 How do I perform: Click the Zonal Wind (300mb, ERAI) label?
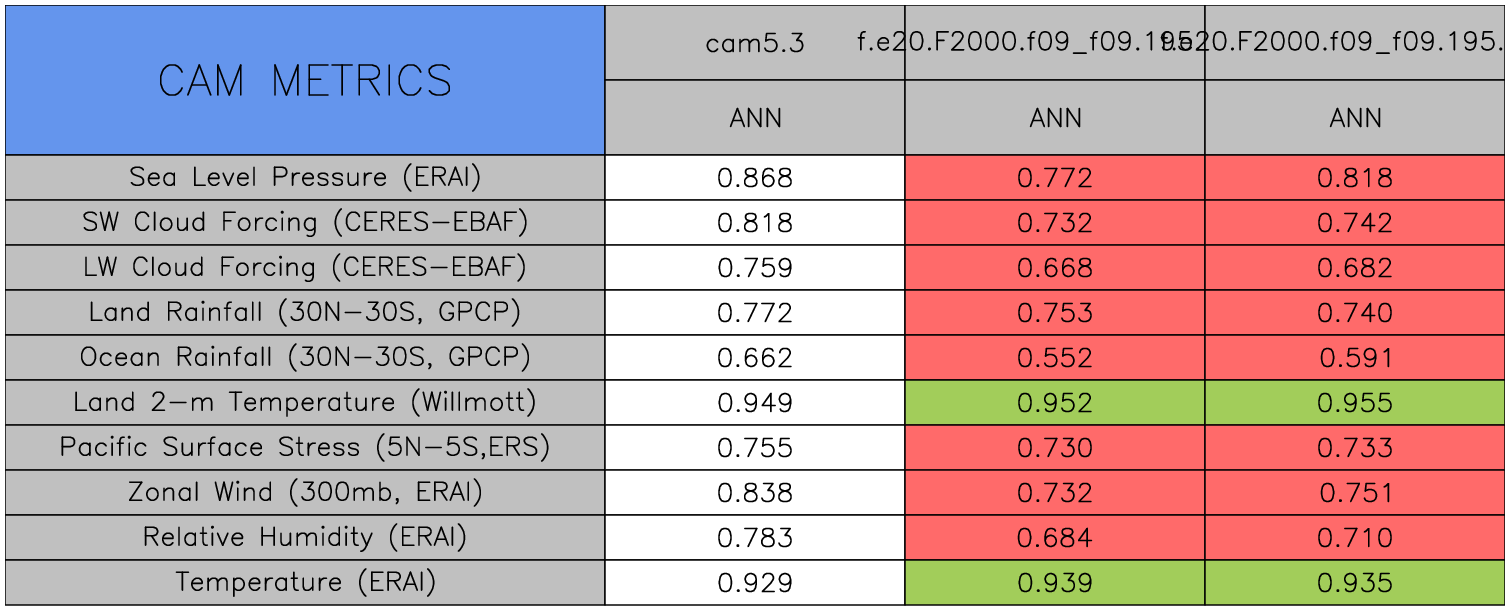[305, 492]
